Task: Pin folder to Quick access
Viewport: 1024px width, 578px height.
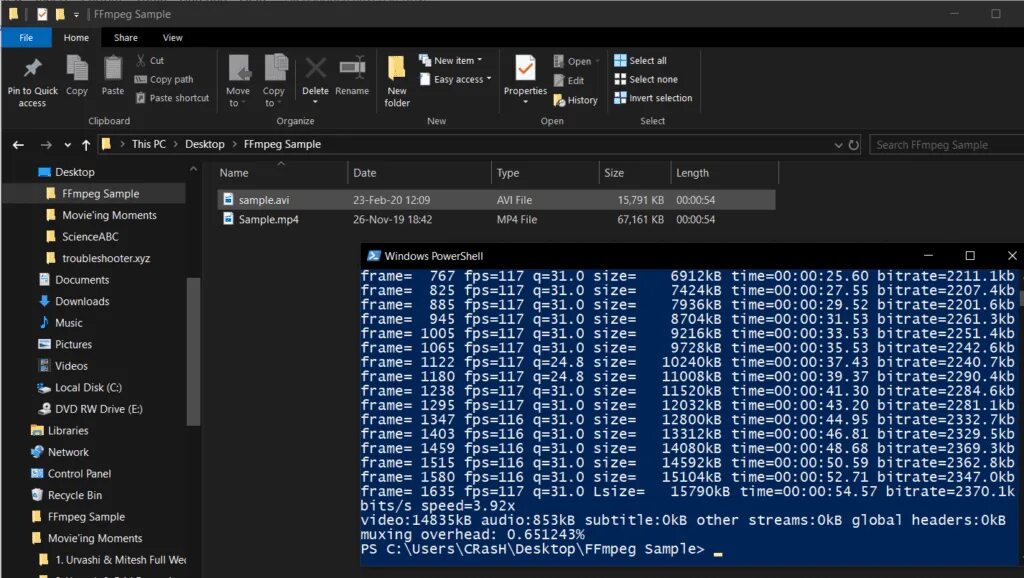Action: point(32,82)
